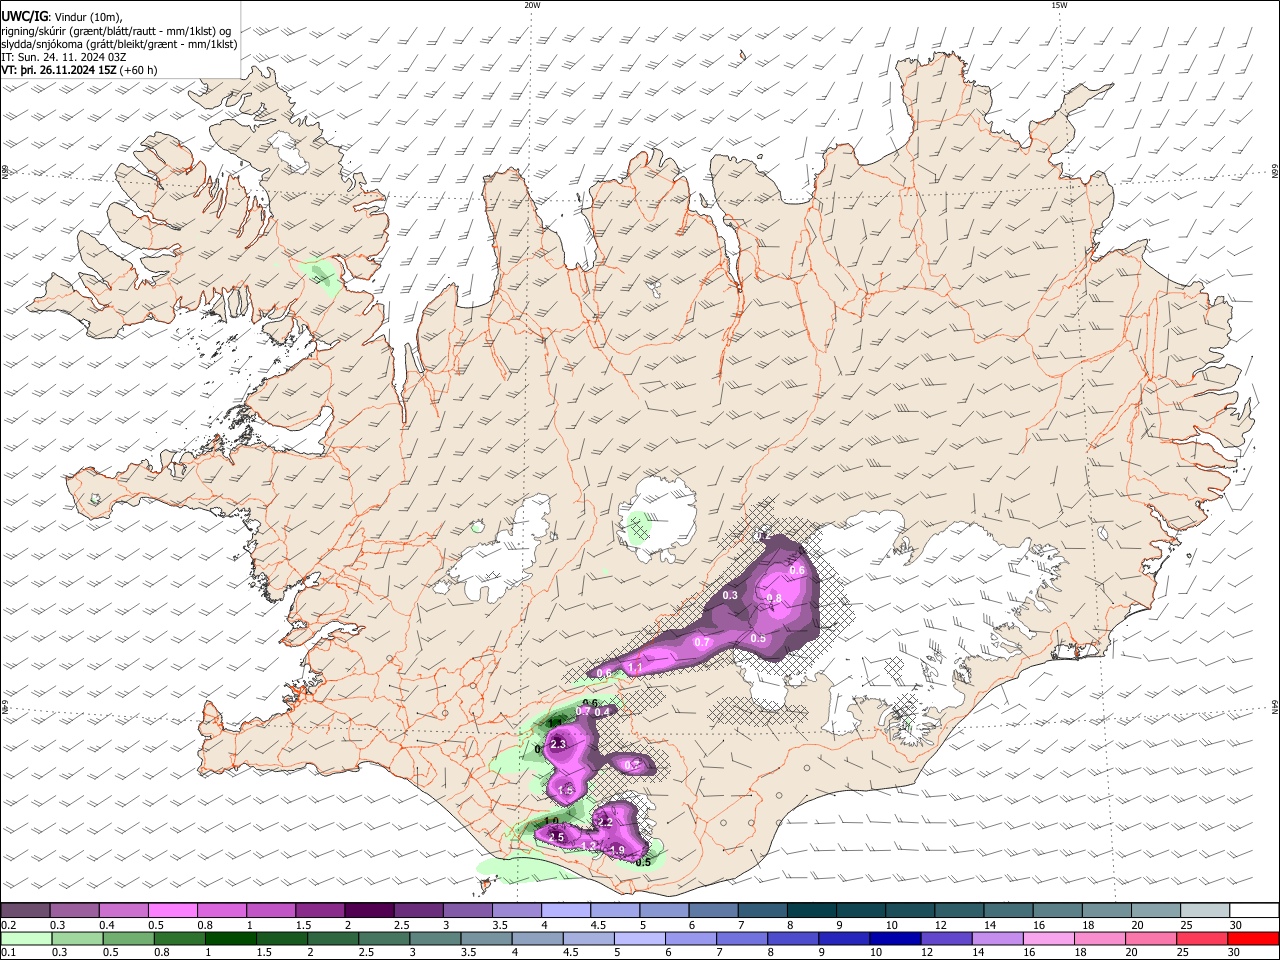1280x960 pixels.
Task: Click the 'VT: þri. 26.11.2024 15Z (+60 h)' line
Action: coord(79,70)
